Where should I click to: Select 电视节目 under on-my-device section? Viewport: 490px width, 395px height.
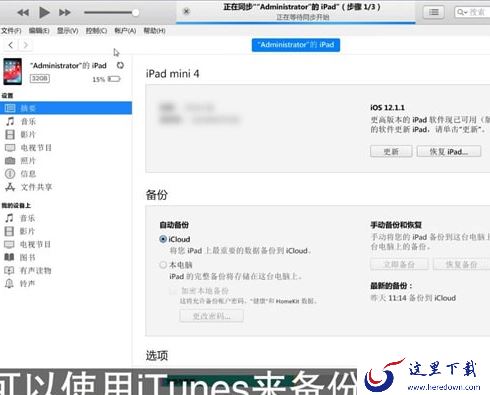click(x=66, y=244)
